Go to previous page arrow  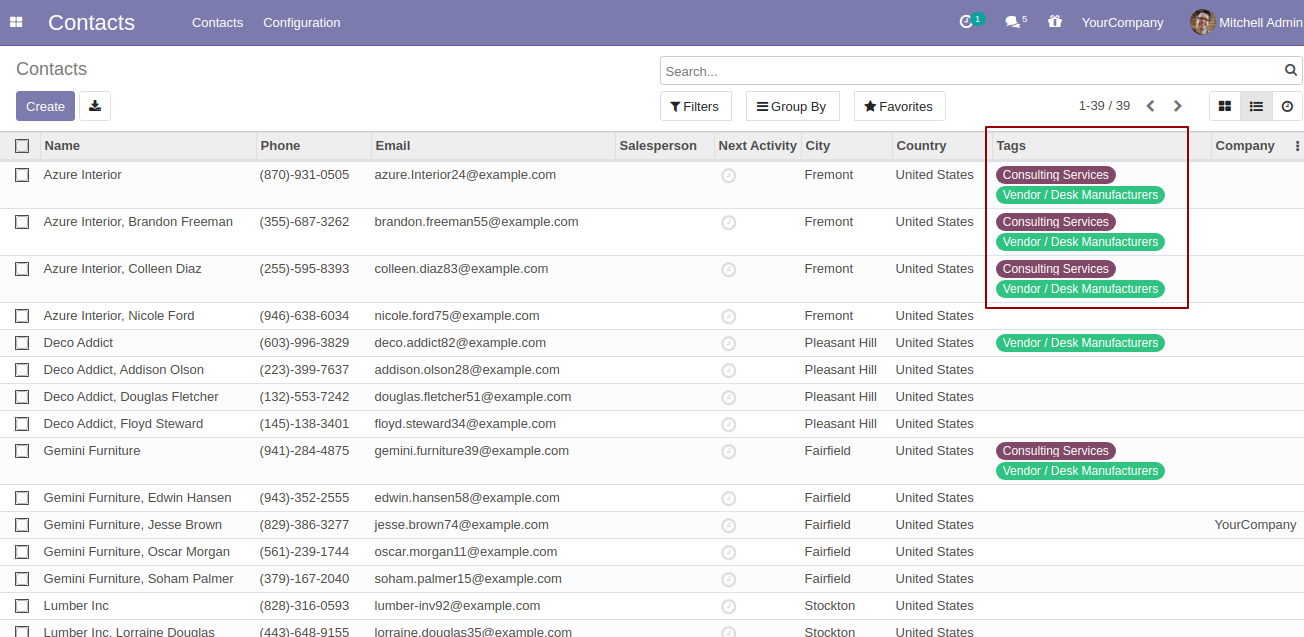point(1151,106)
